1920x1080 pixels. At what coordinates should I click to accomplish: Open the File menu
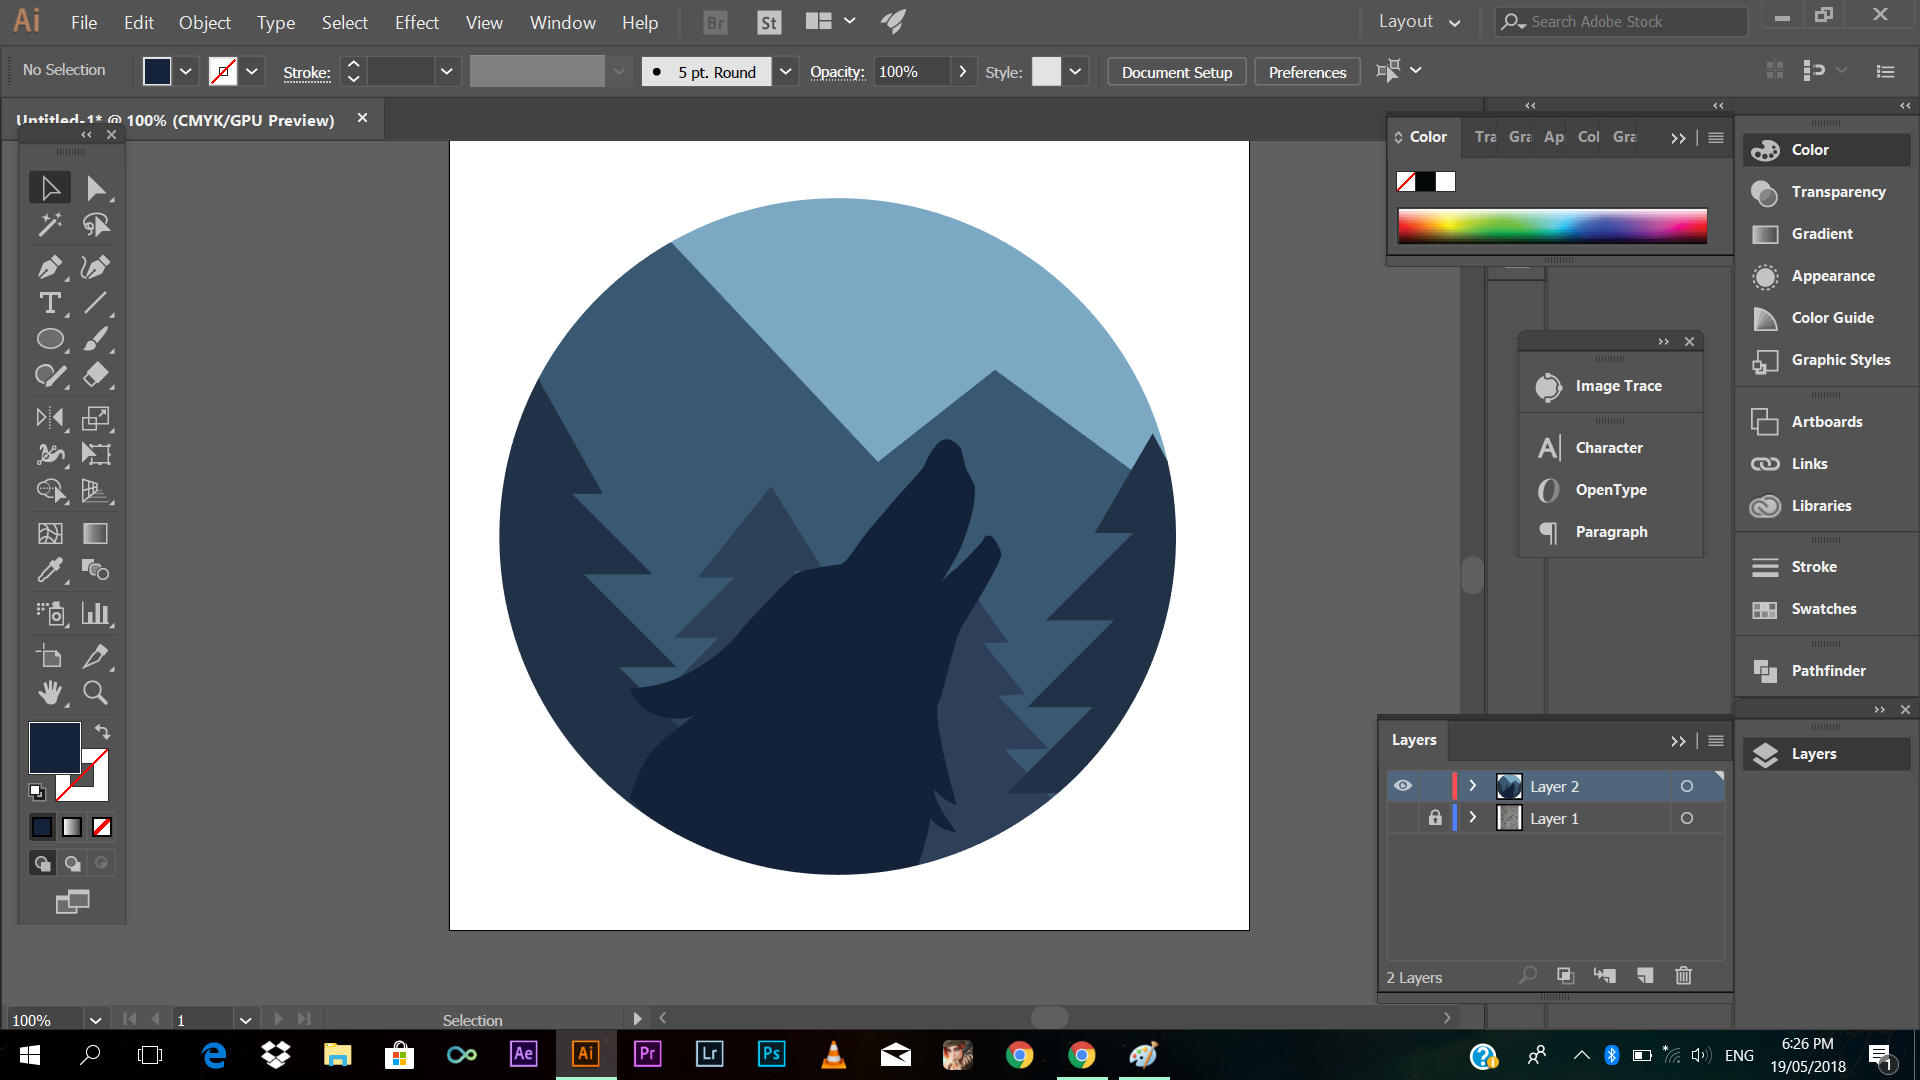coord(84,22)
